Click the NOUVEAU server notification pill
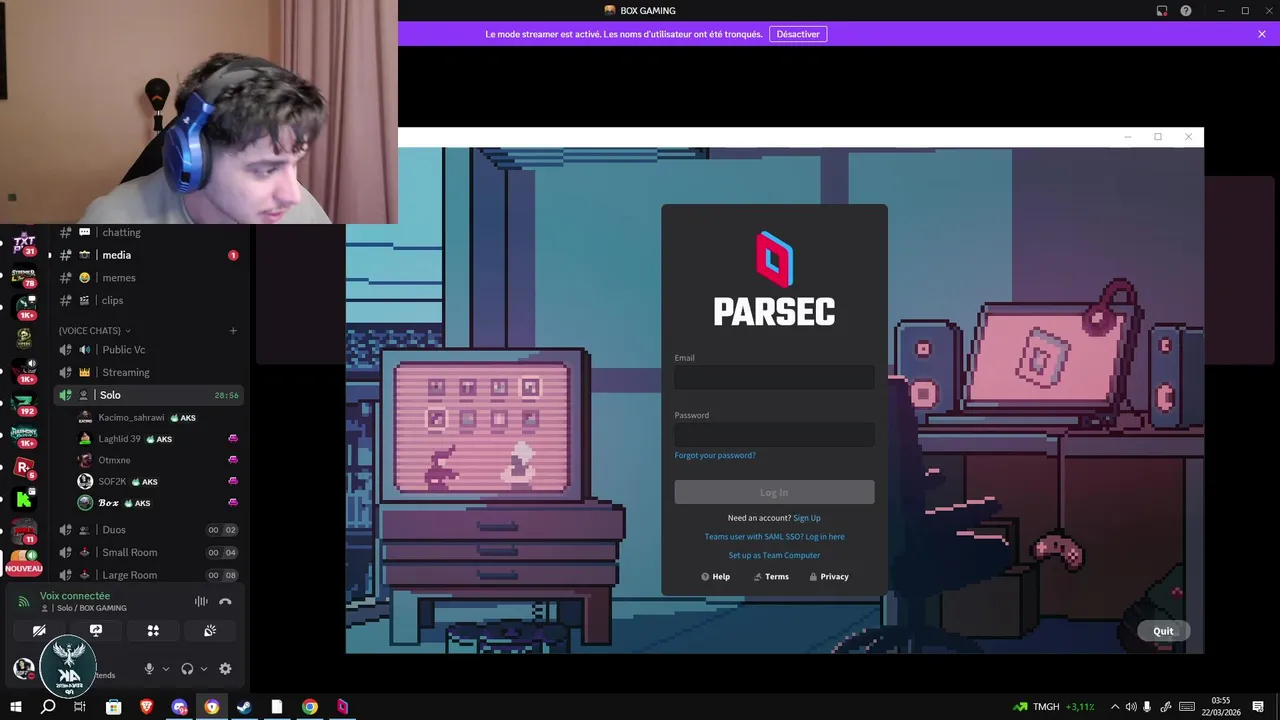Viewport: 1280px width, 720px height. coord(24,569)
